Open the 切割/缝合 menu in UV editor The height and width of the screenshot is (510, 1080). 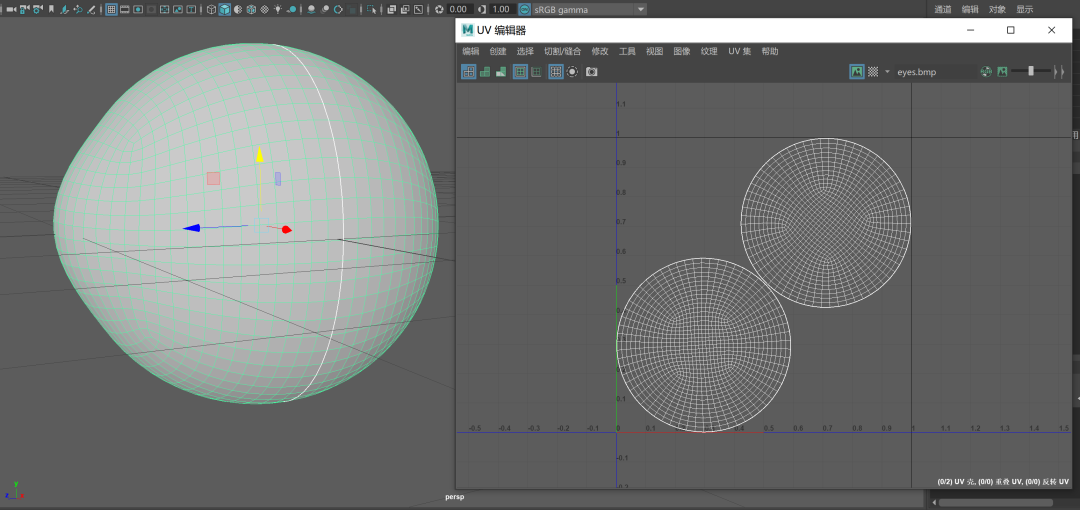pyautogui.click(x=562, y=51)
